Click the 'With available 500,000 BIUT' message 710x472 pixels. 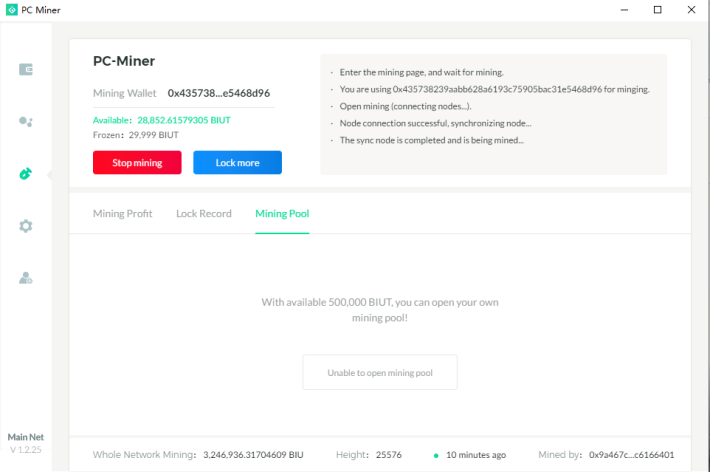(x=380, y=310)
